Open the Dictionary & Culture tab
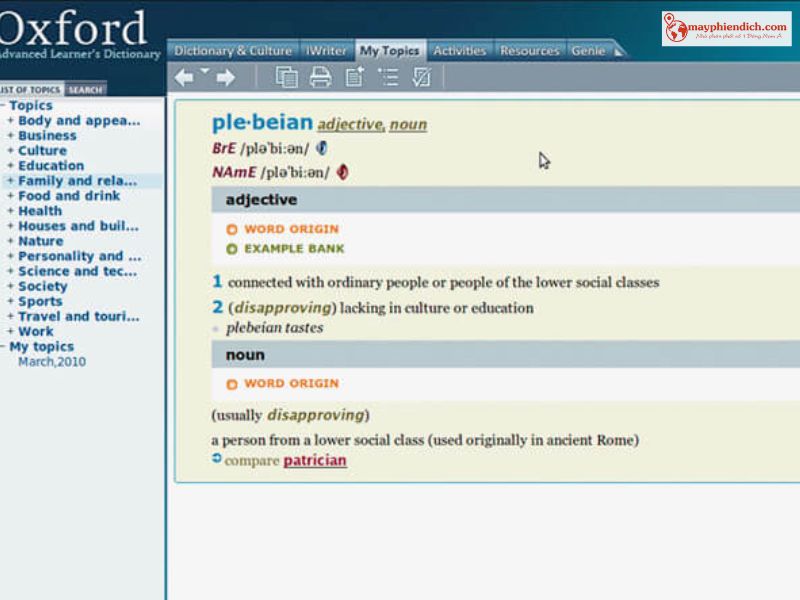The width and height of the screenshot is (800, 600). [x=232, y=49]
